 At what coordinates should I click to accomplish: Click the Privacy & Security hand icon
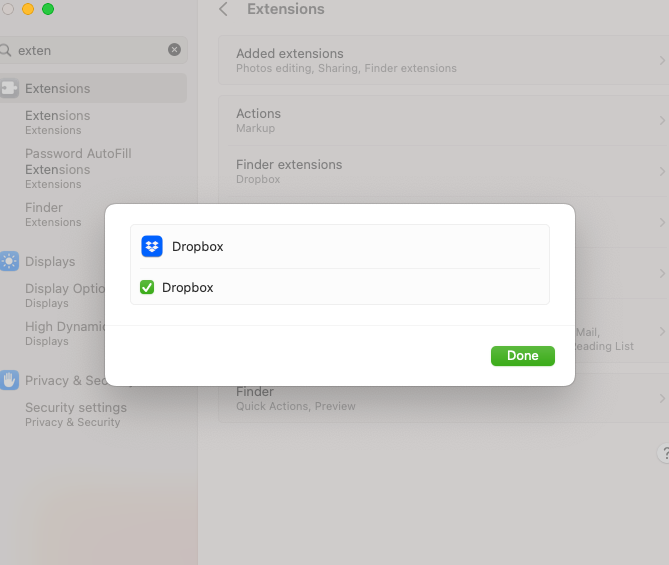(x=9, y=380)
